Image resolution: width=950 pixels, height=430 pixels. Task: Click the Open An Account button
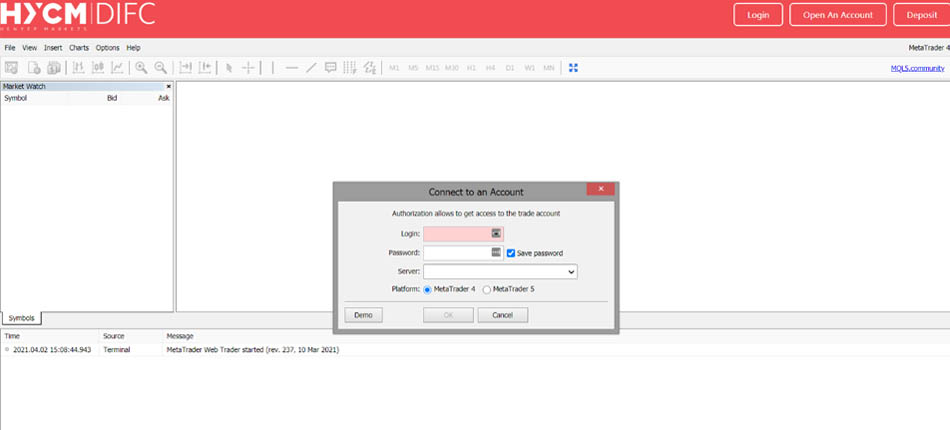[x=838, y=15]
